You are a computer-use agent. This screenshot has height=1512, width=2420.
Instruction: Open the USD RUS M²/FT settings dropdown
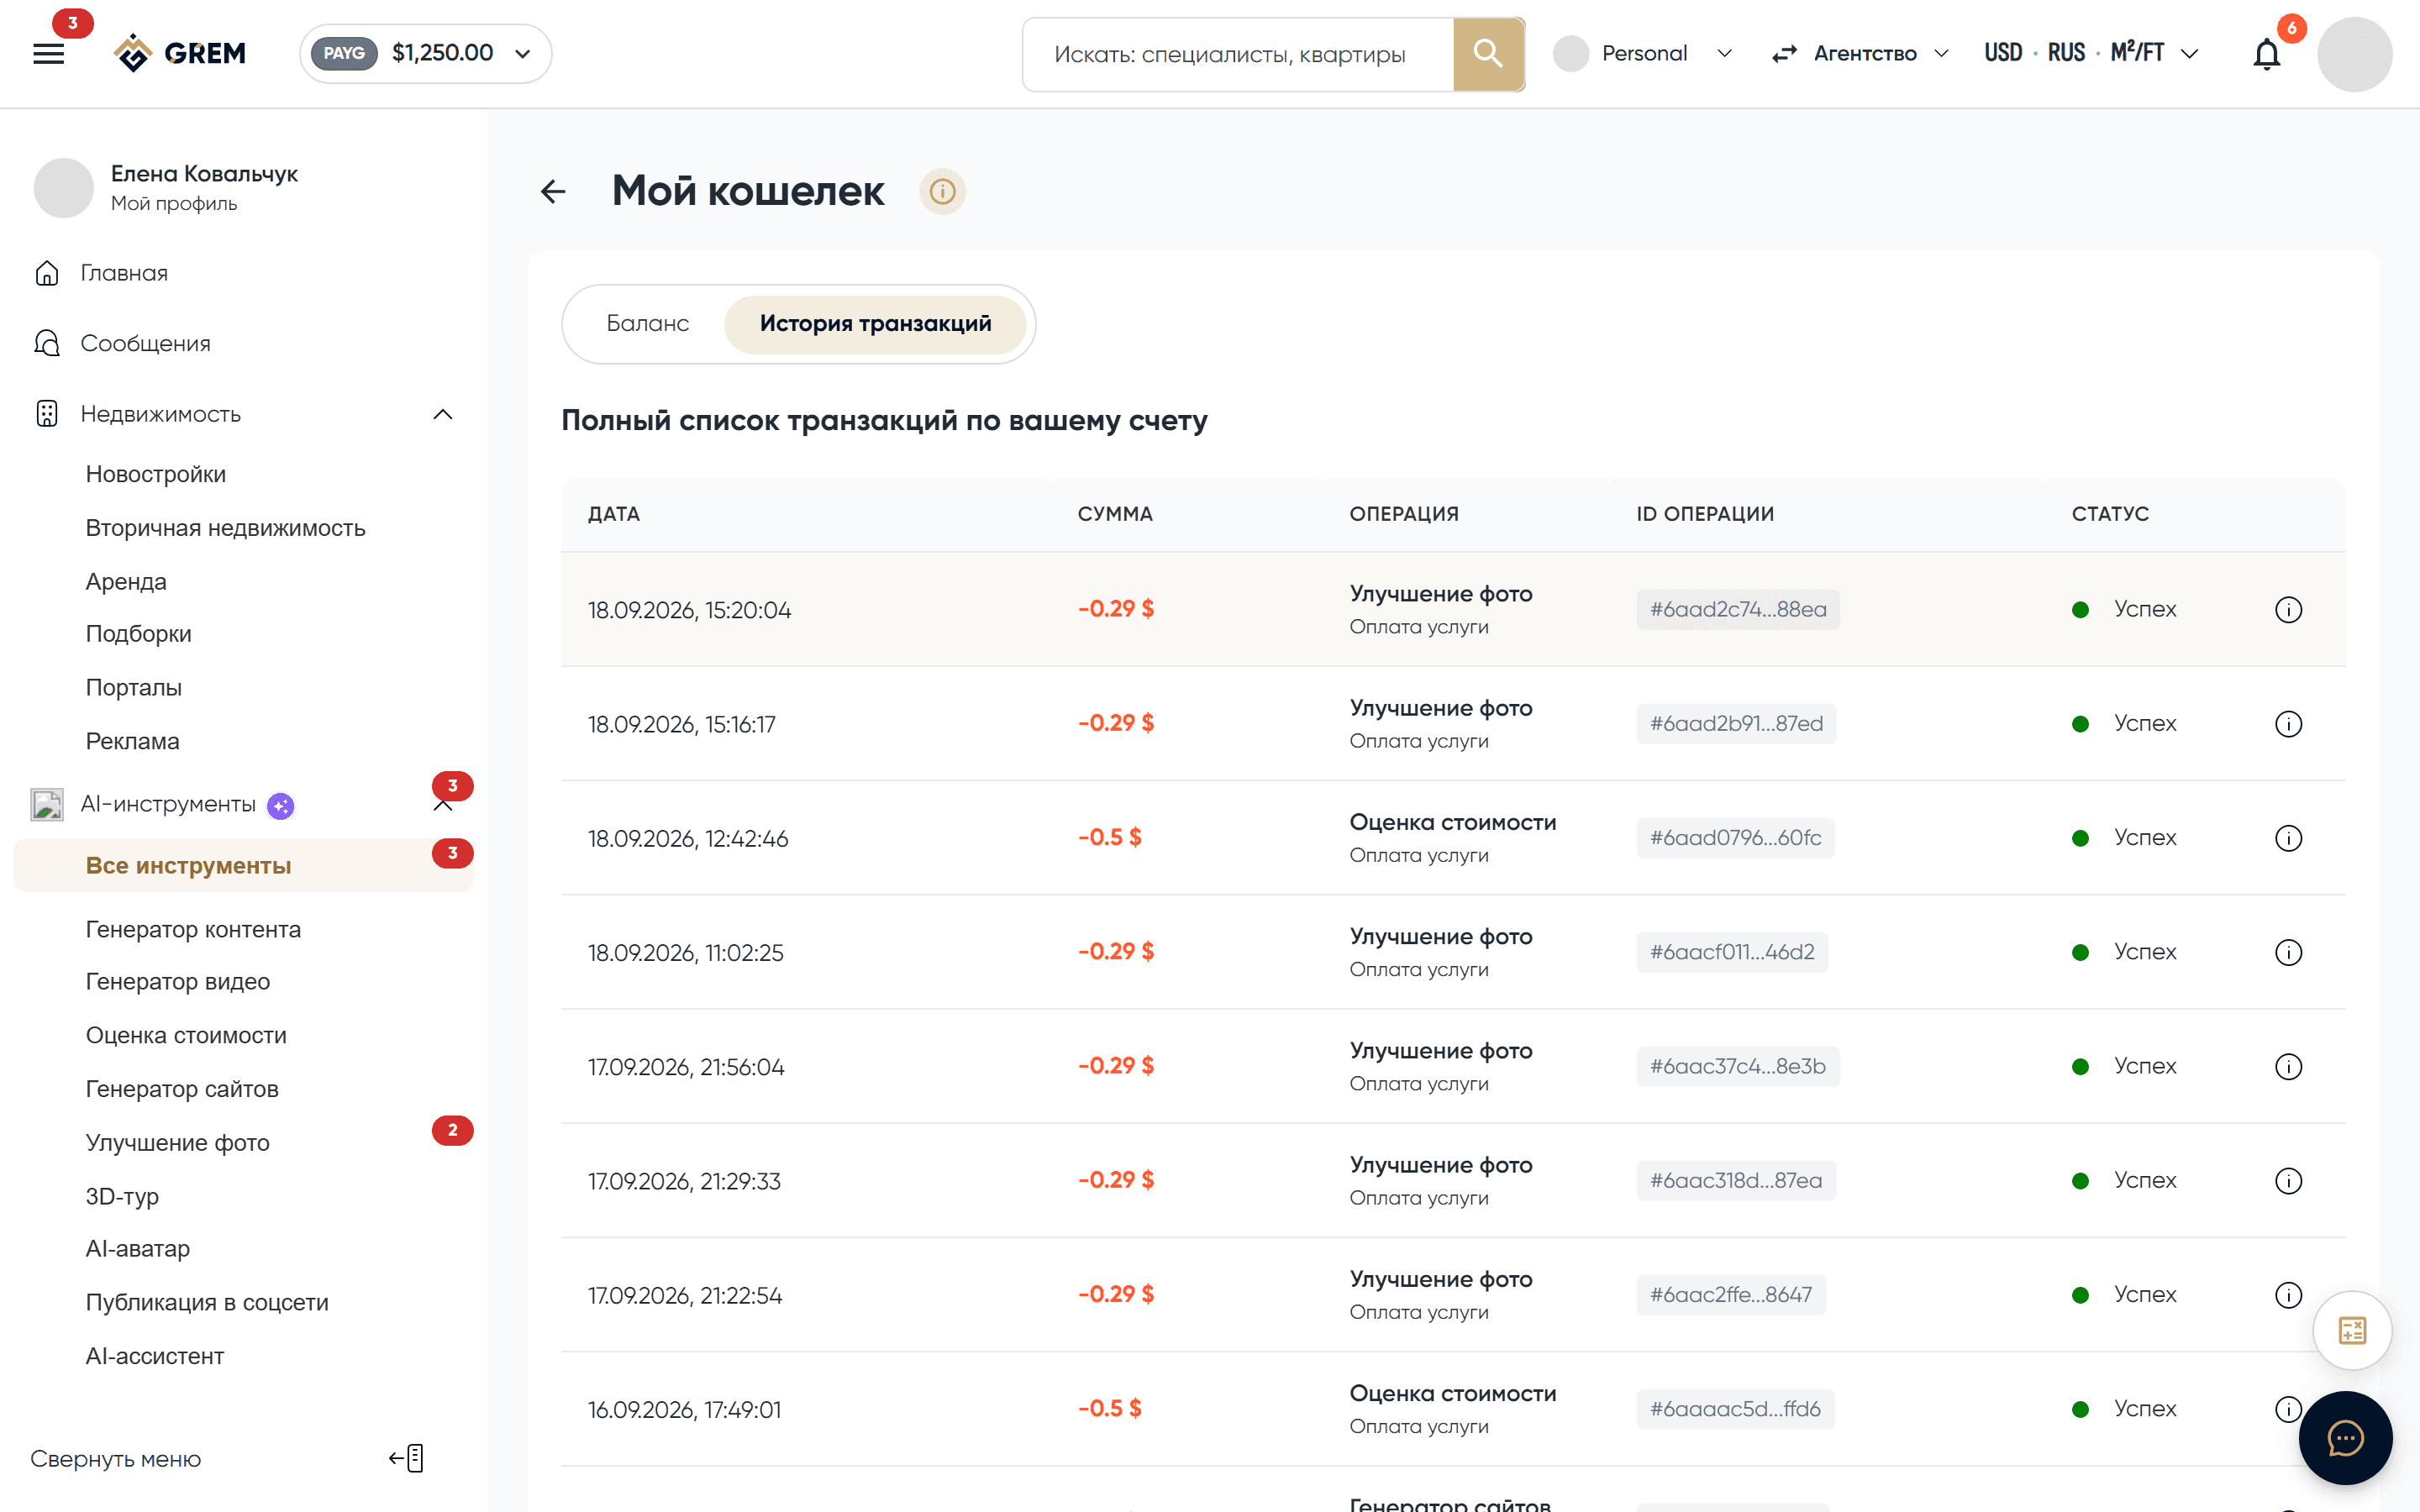click(2092, 53)
